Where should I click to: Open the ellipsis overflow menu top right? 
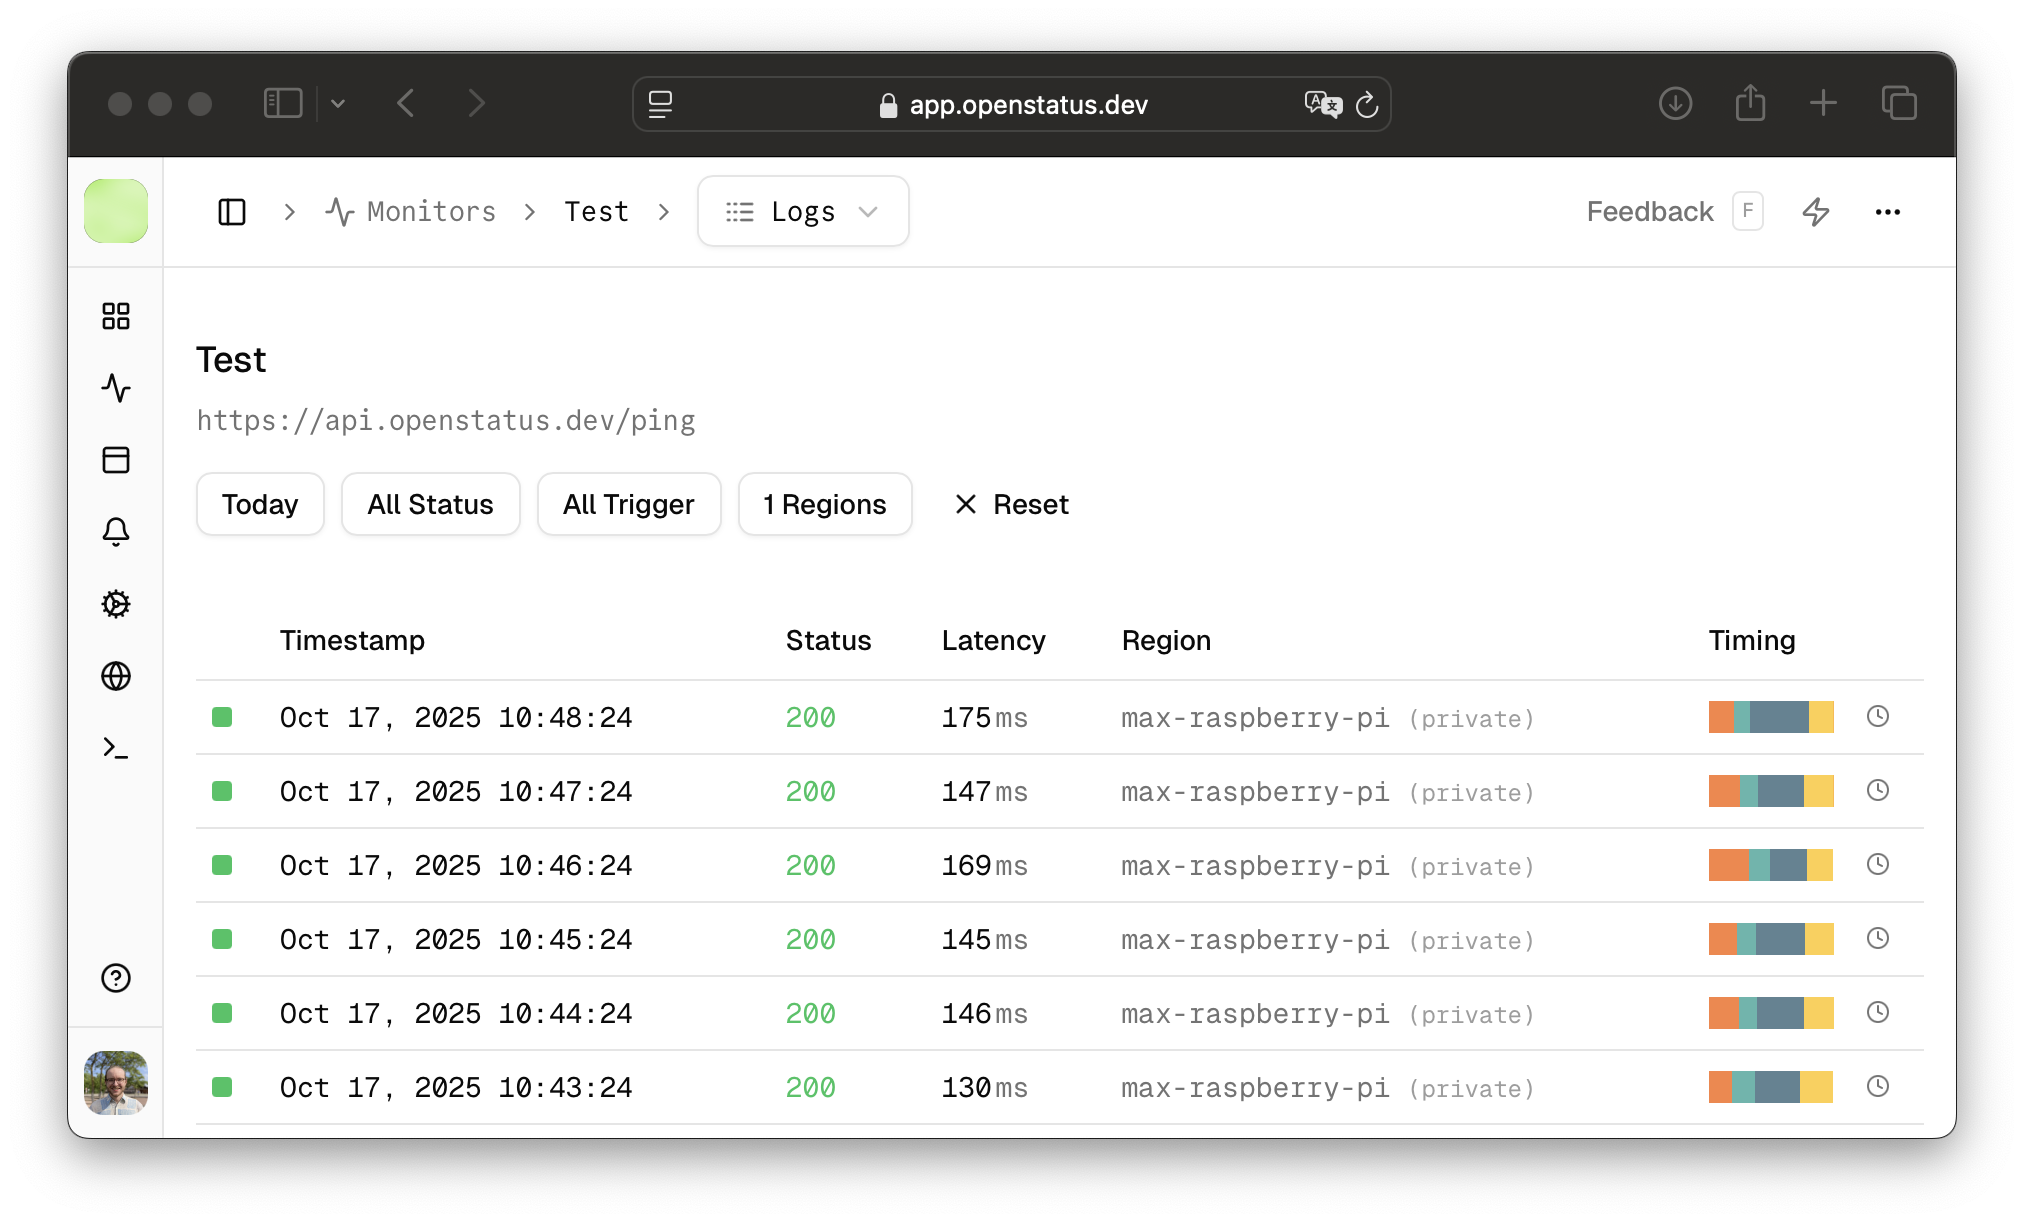coord(1888,211)
